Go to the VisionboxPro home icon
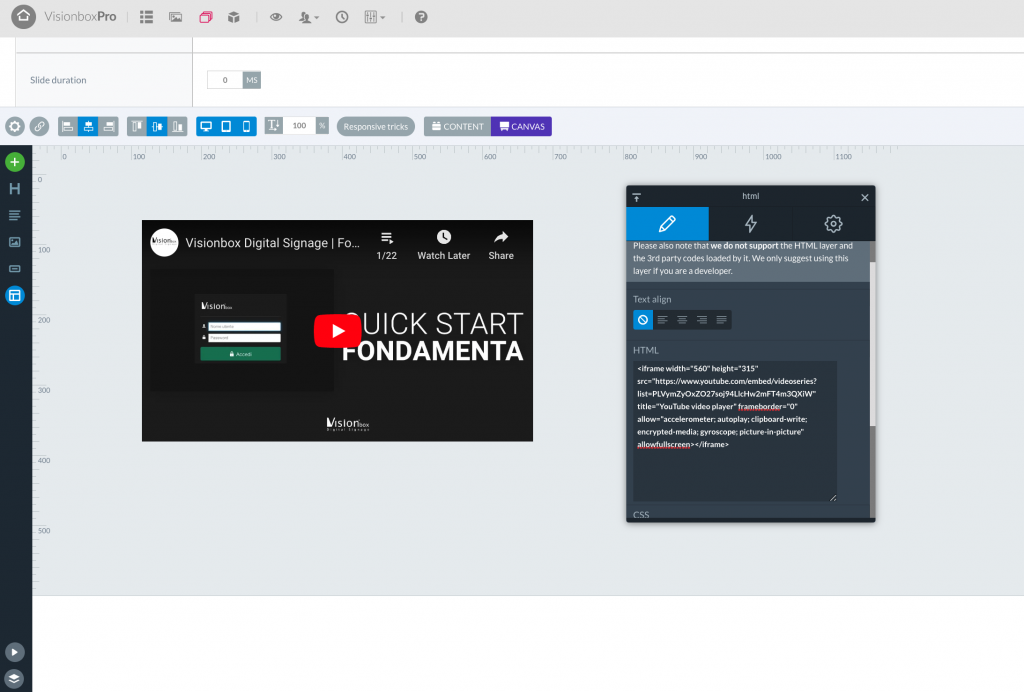Viewport: 1024px width, 692px height. click(24, 17)
